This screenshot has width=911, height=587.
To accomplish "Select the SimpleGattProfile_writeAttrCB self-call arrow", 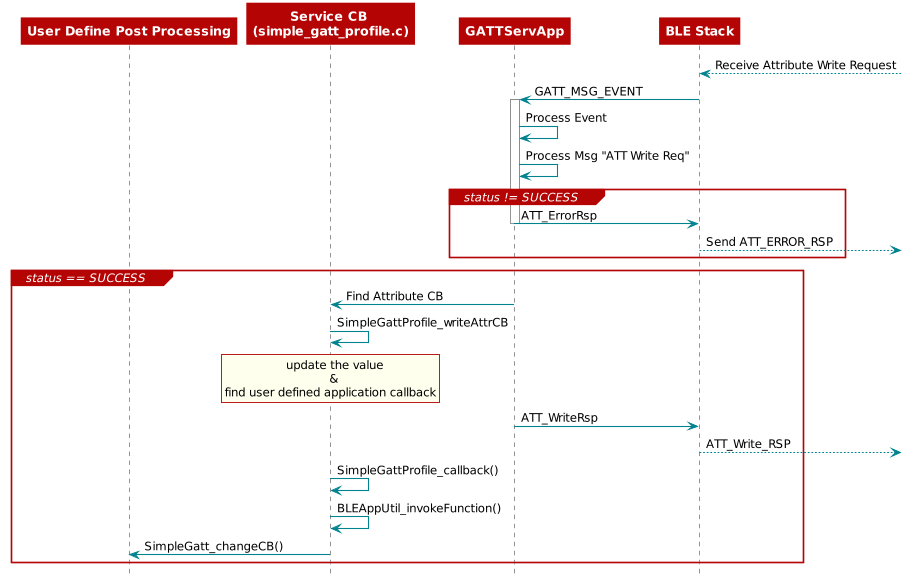I will coord(349,335).
